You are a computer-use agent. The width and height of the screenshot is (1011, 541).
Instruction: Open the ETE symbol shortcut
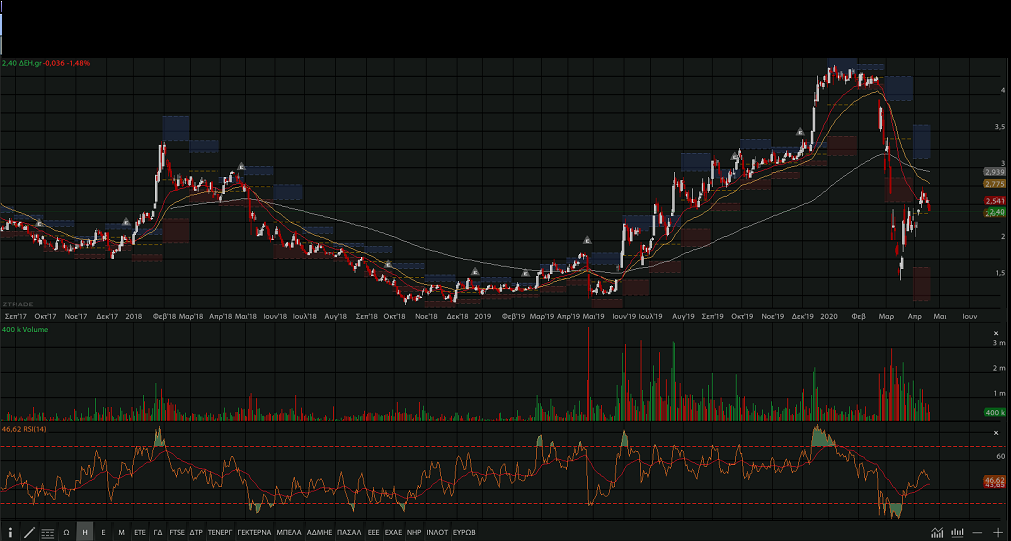coord(140,532)
